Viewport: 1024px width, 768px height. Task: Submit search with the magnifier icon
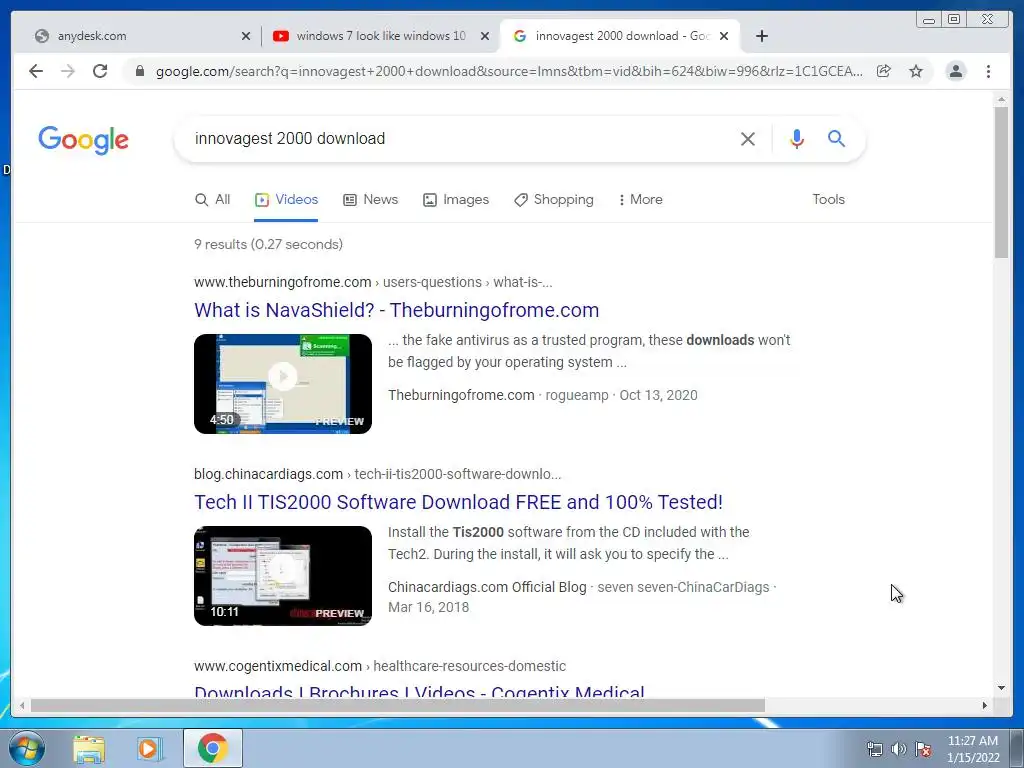837,138
